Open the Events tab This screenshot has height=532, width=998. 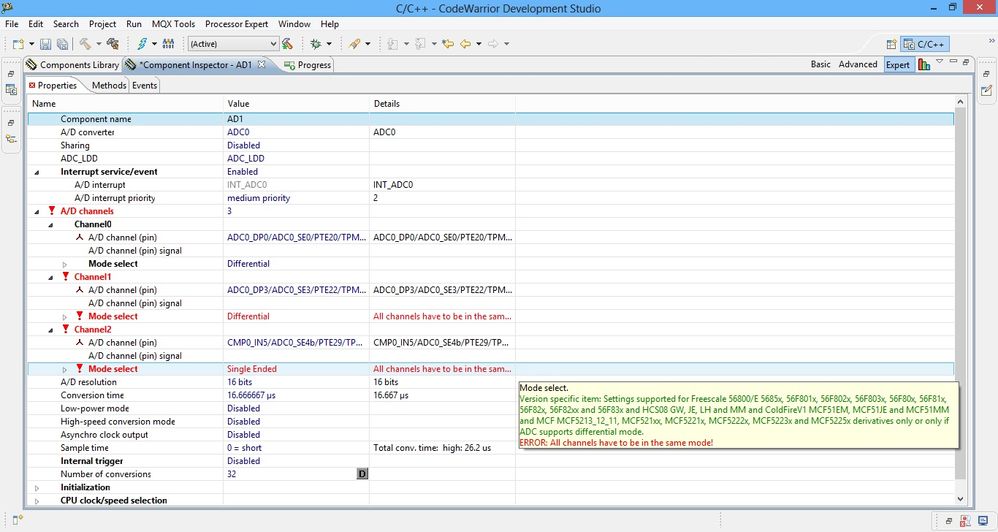point(144,85)
